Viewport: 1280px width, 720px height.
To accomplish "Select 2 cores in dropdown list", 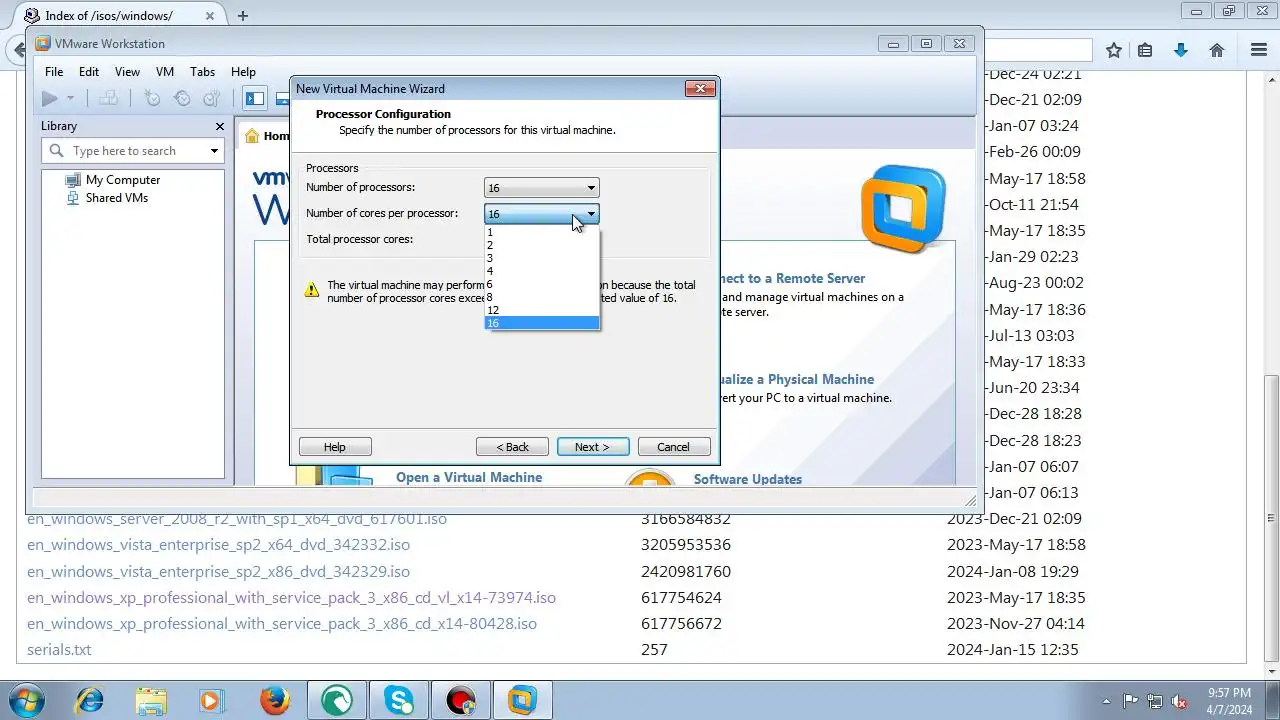I will (x=541, y=245).
